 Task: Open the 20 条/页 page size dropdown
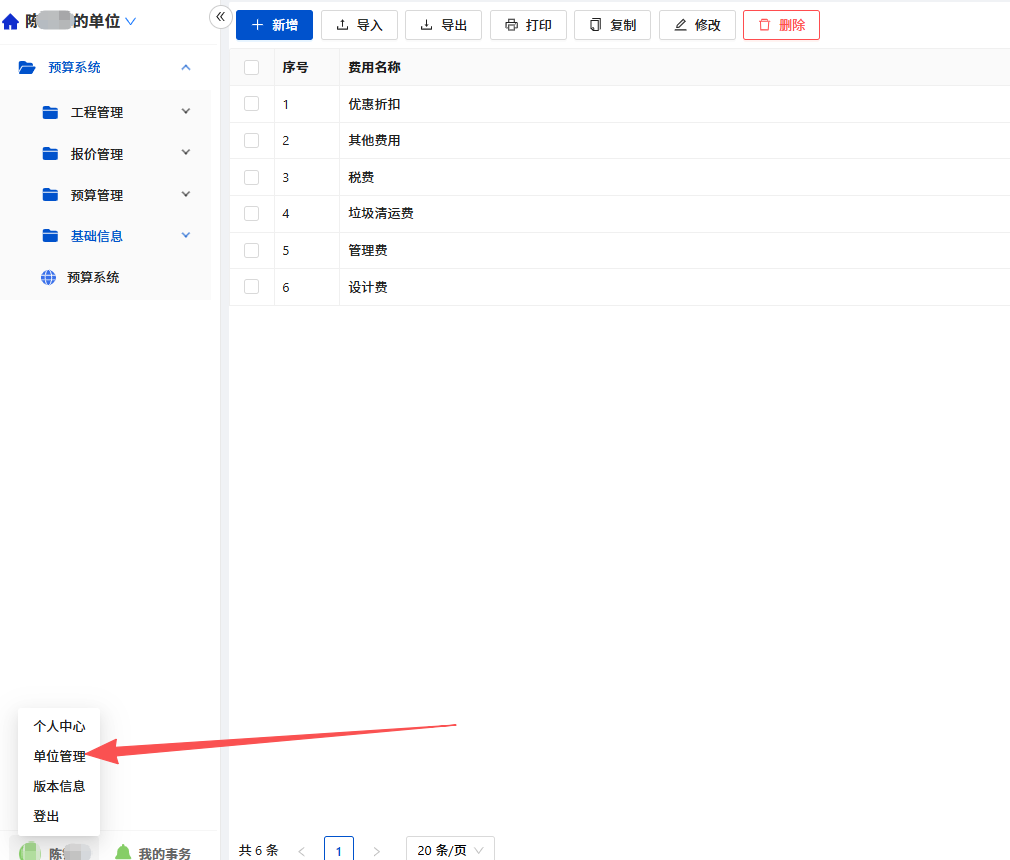(x=450, y=849)
